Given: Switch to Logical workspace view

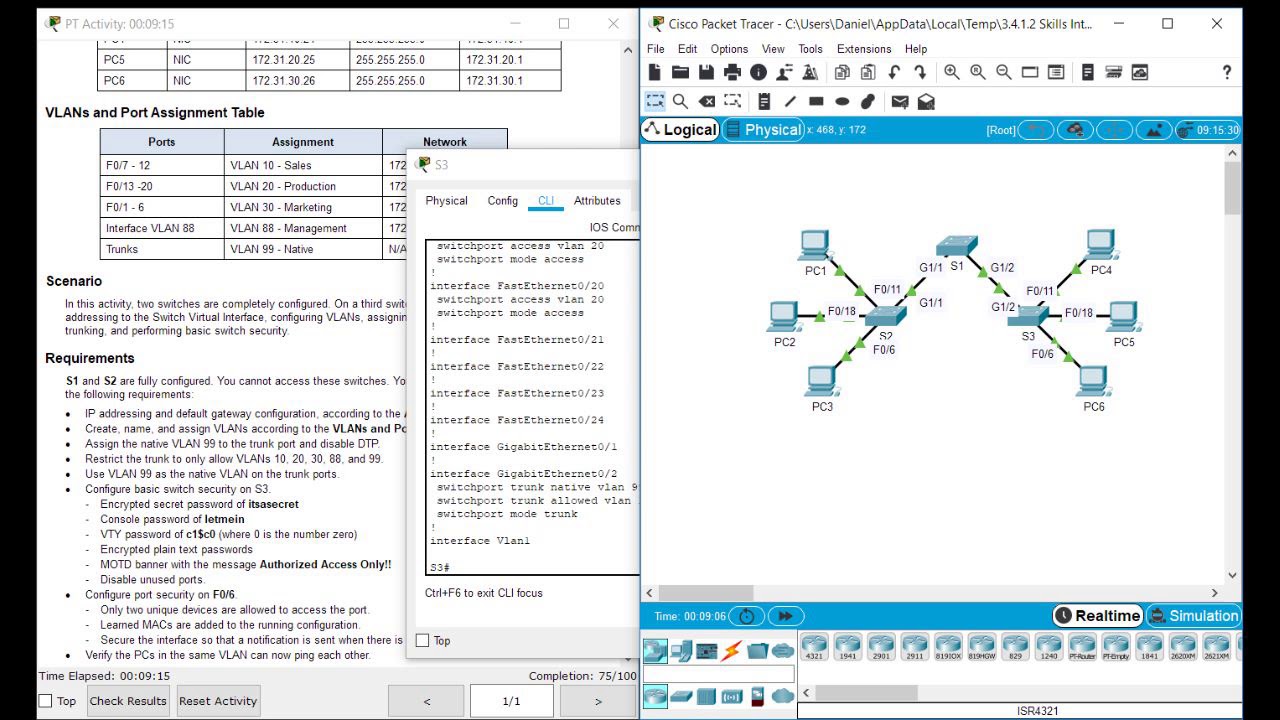Looking at the screenshot, I should (680, 129).
